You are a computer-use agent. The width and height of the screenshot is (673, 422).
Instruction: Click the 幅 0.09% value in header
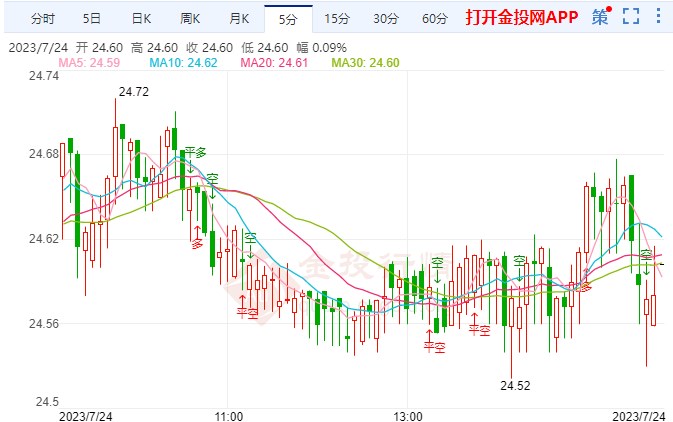pyautogui.click(x=321, y=47)
